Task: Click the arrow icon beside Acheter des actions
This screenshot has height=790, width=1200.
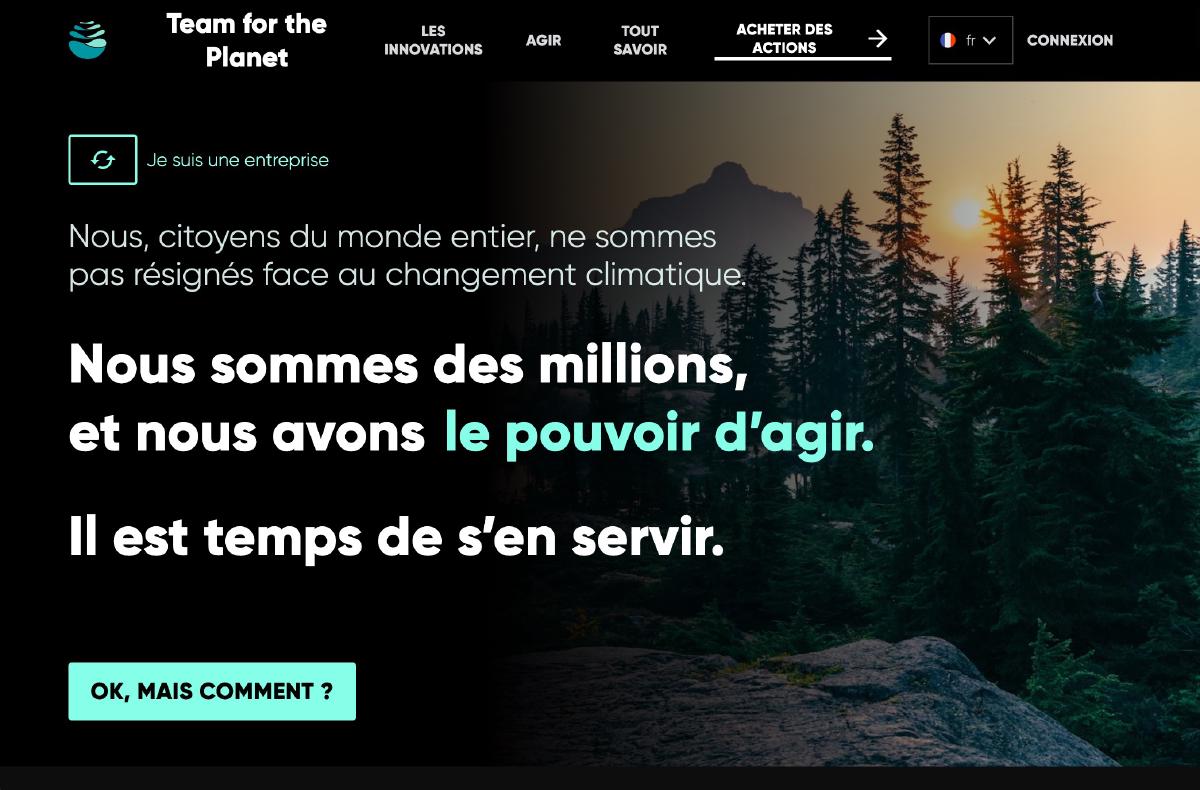Action: (877, 39)
